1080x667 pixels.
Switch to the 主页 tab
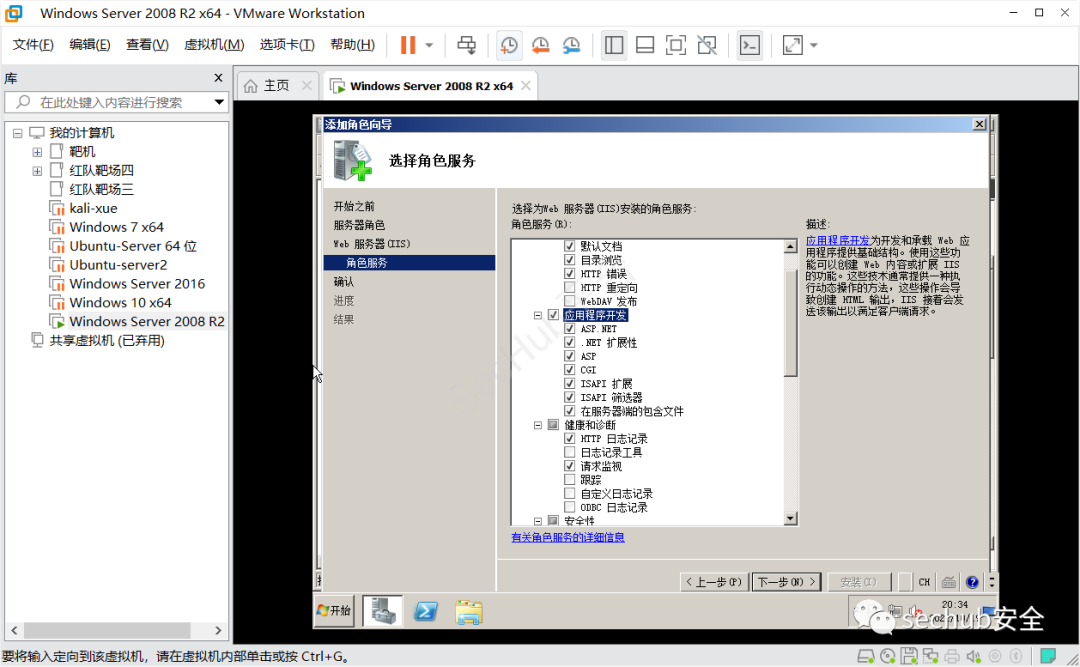(276, 86)
